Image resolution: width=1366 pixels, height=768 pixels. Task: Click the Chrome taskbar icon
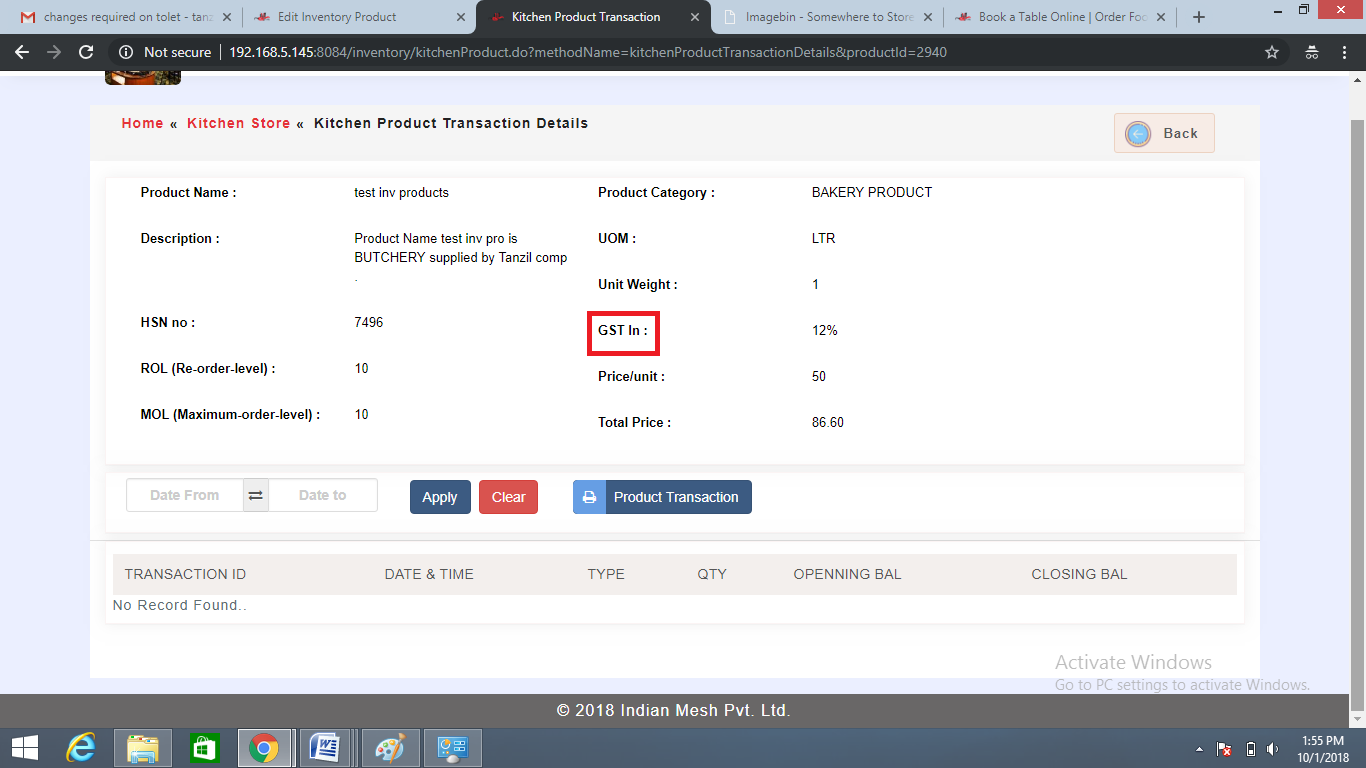pyautogui.click(x=264, y=748)
